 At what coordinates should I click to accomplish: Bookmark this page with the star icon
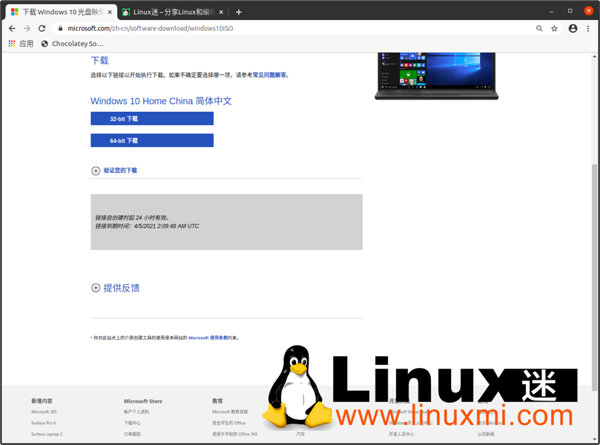[554, 28]
